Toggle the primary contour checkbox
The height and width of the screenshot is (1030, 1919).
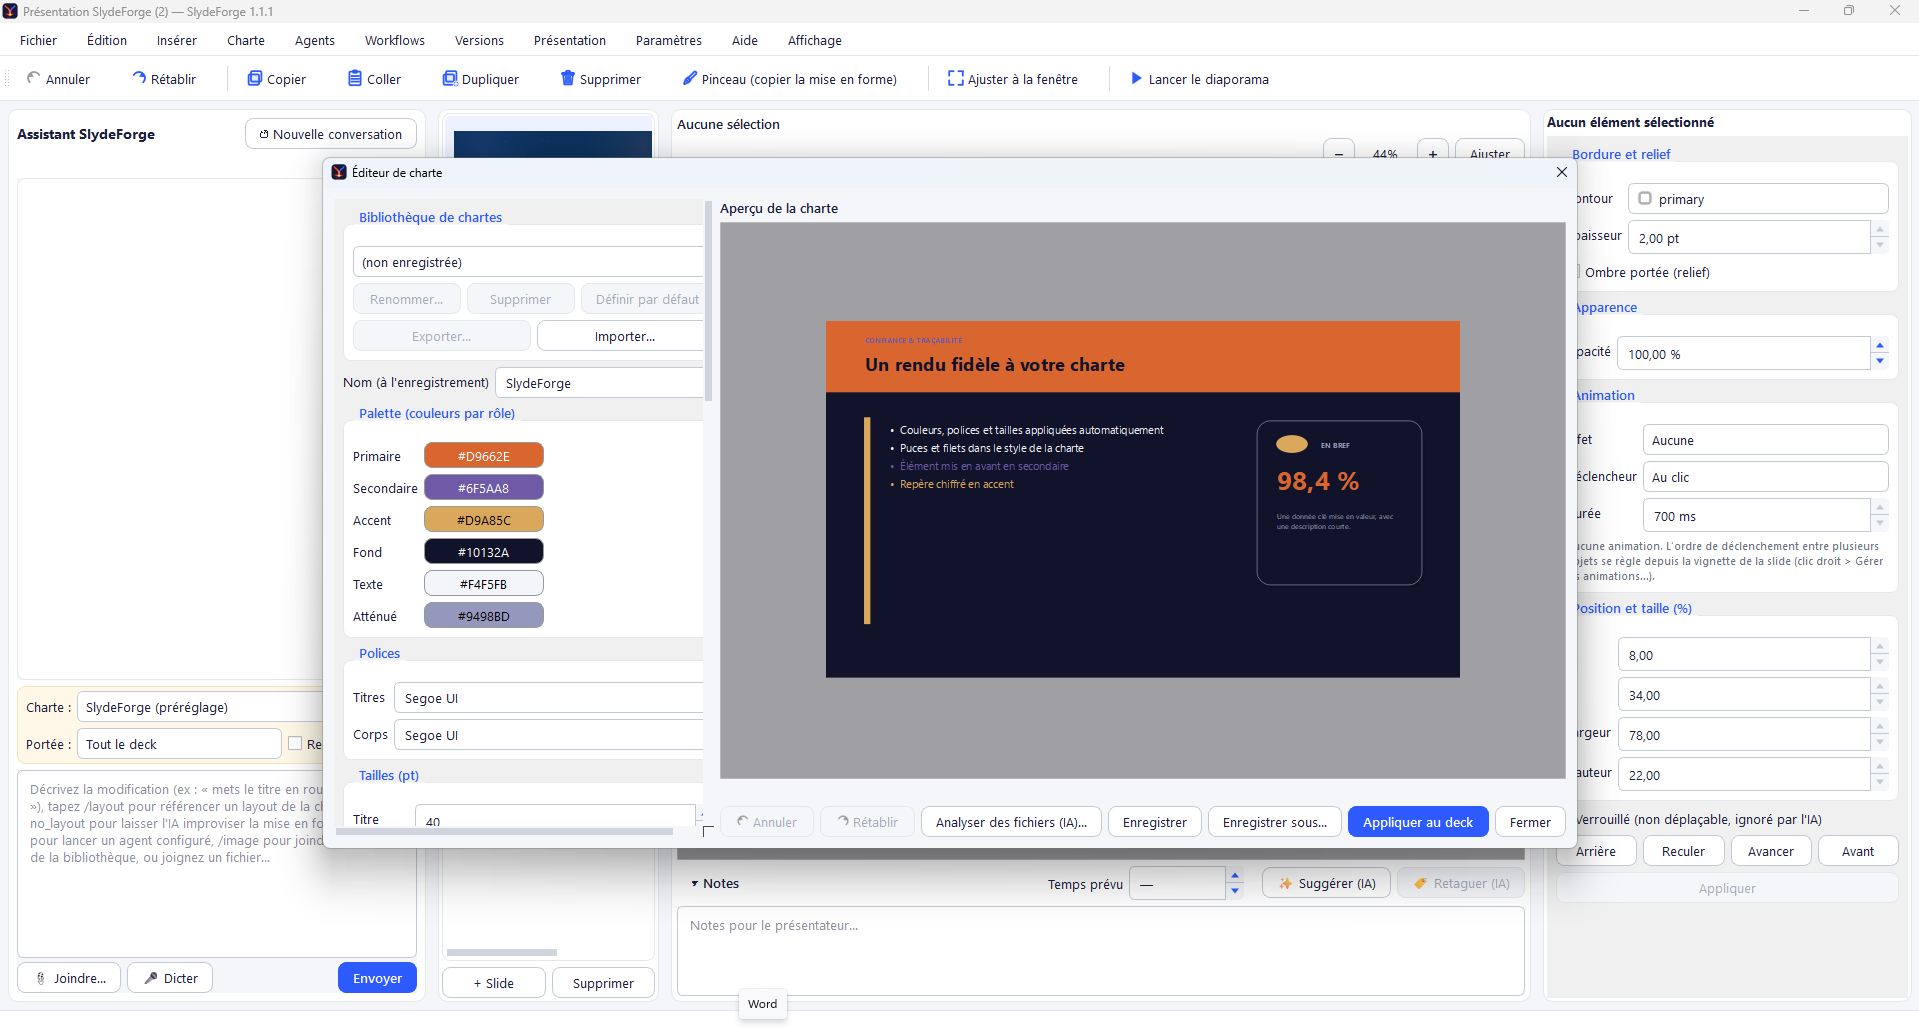1645,198
